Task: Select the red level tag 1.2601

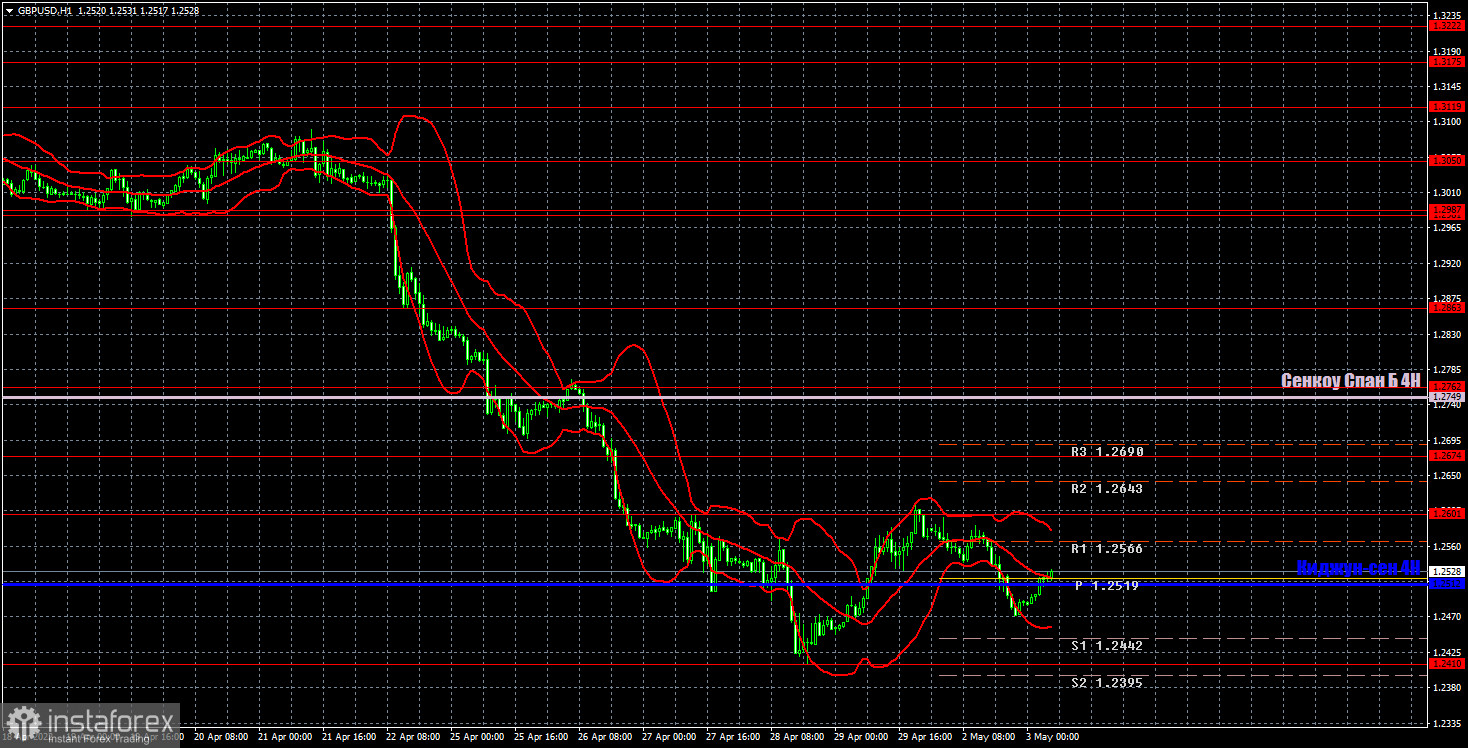Action: coord(1447,514)
